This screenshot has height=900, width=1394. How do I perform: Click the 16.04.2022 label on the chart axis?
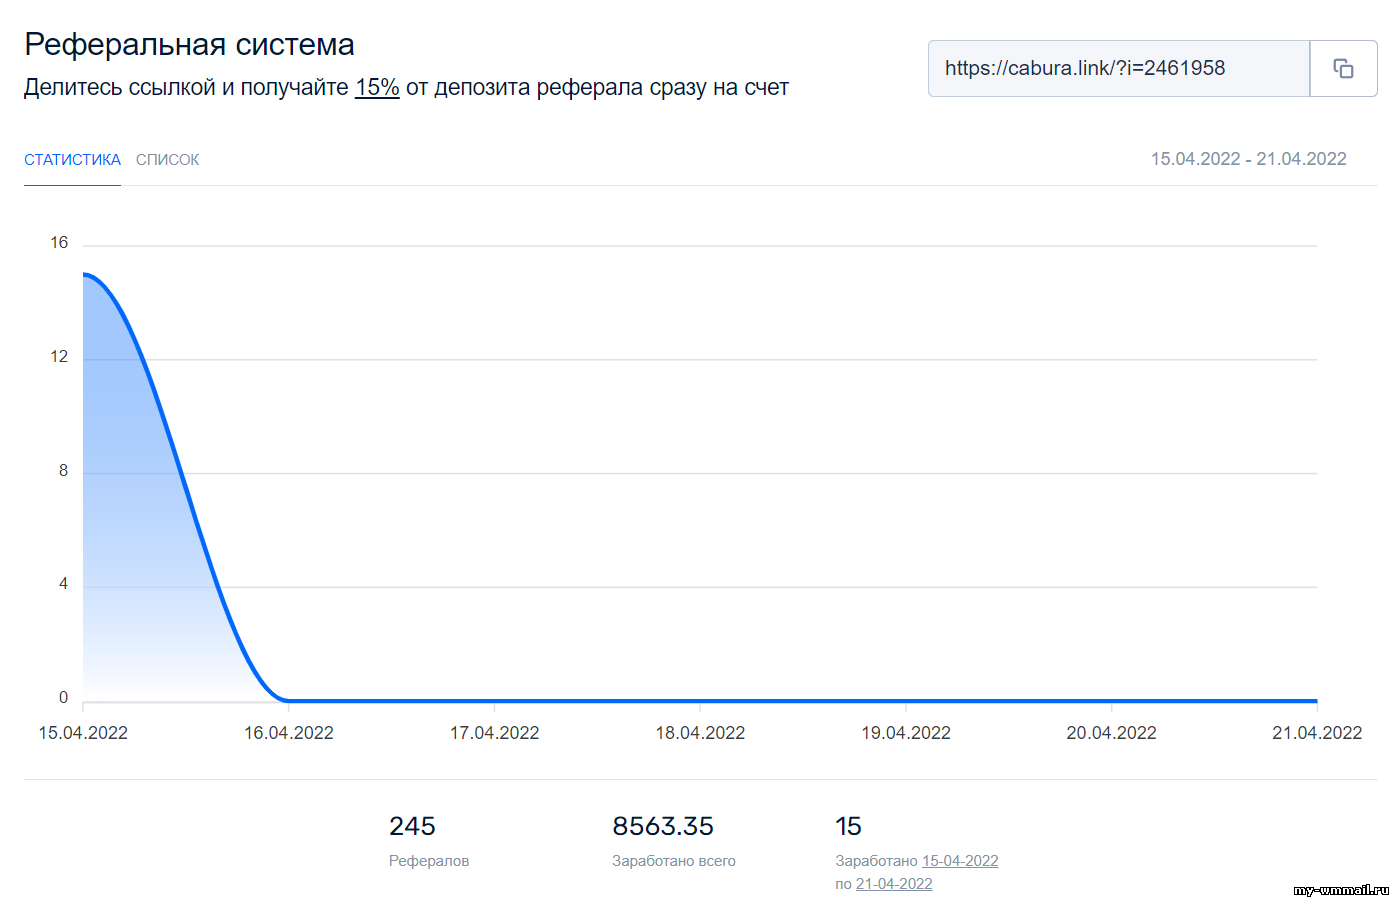[x=289, y=733]
